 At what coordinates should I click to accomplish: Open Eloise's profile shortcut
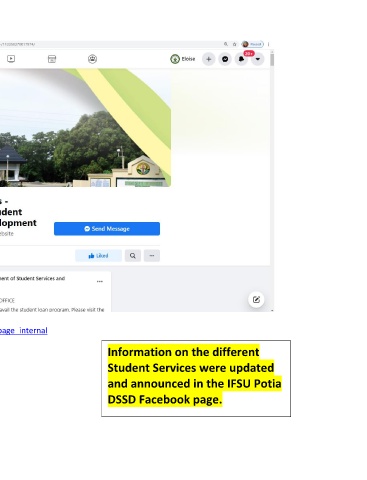click(x=183, y=59)
